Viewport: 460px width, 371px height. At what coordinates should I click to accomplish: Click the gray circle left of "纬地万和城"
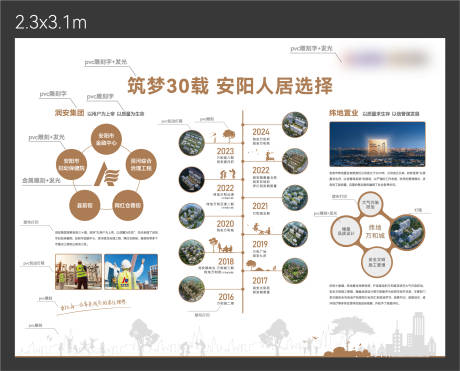346,231
